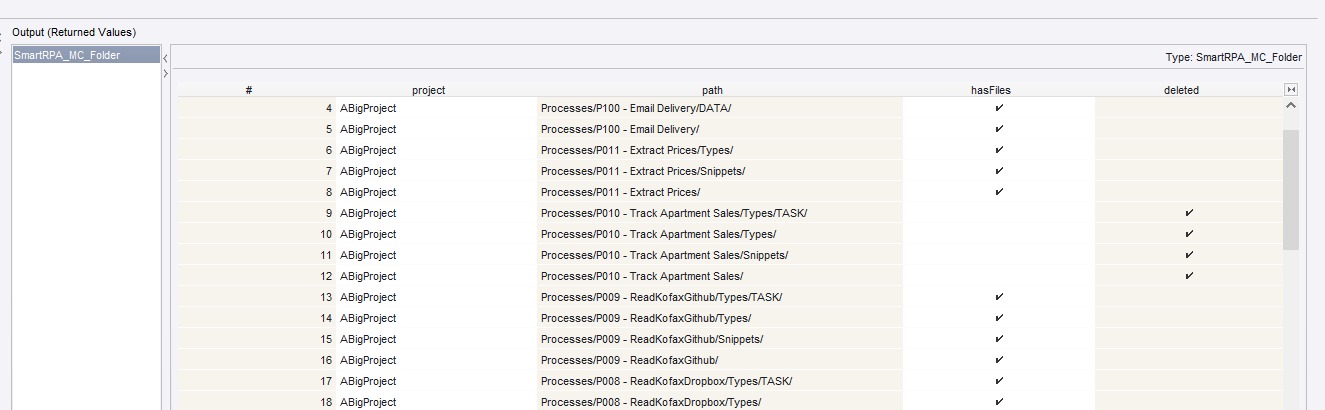
Task: Click the right expand arrow on panel splitter
Action: click(x=165, y=74)
